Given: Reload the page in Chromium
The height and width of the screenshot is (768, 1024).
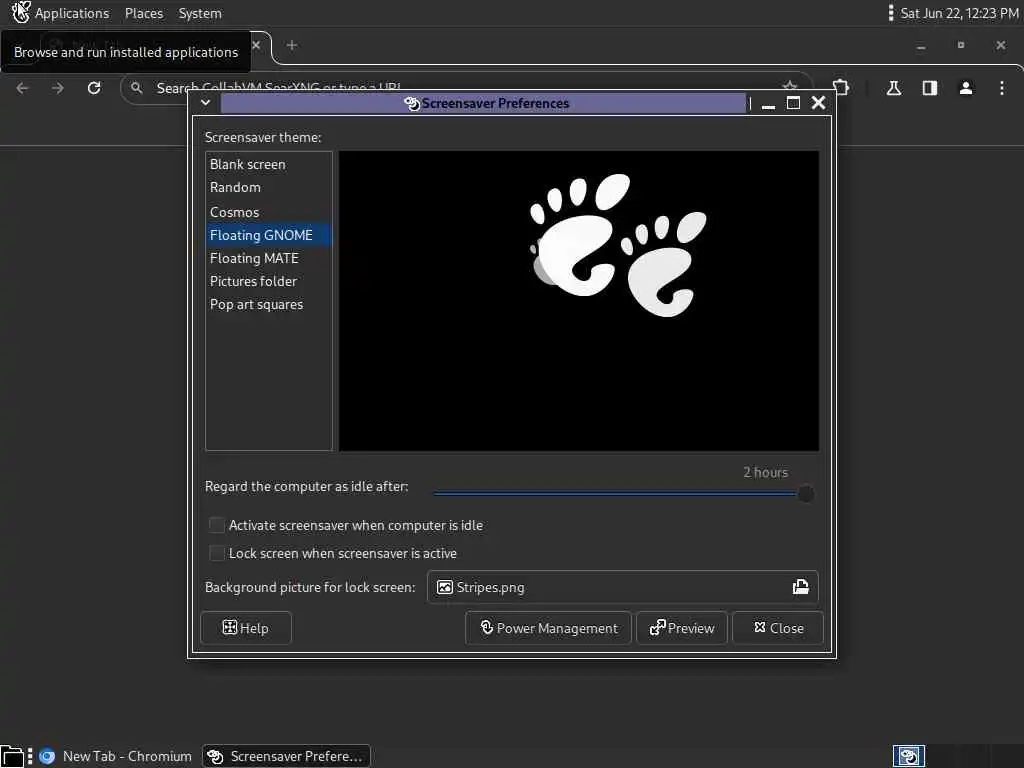Looking at the screenshot, I should coord(94,88).
